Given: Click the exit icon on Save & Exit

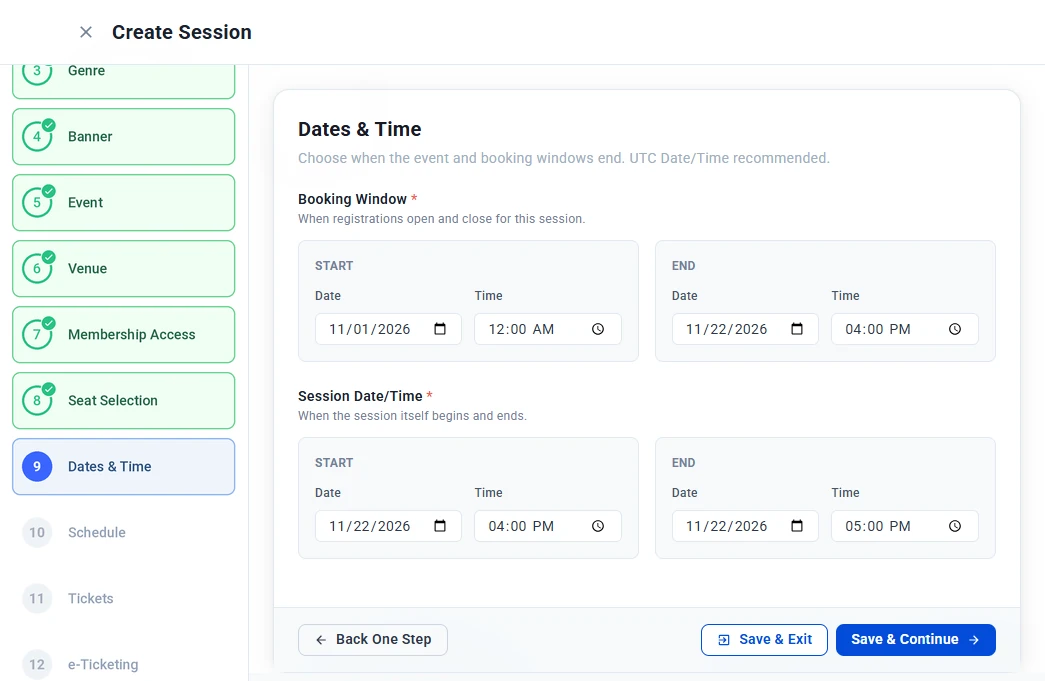Looking at the screenshot, I should [724, 640].
